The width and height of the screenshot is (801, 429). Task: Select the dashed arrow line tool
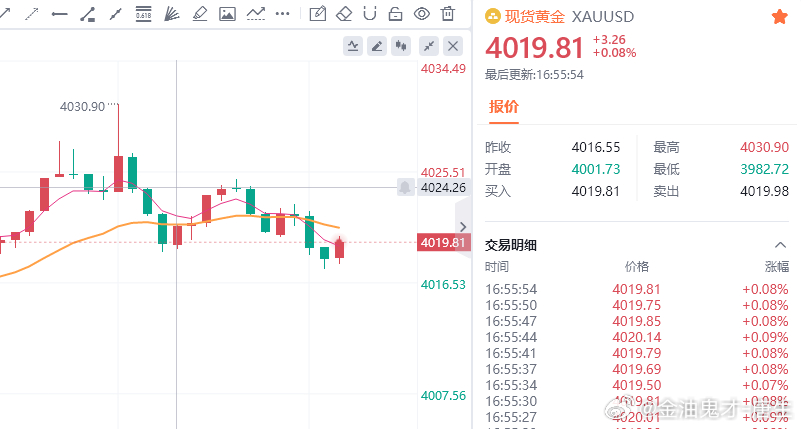coord(32,14)
